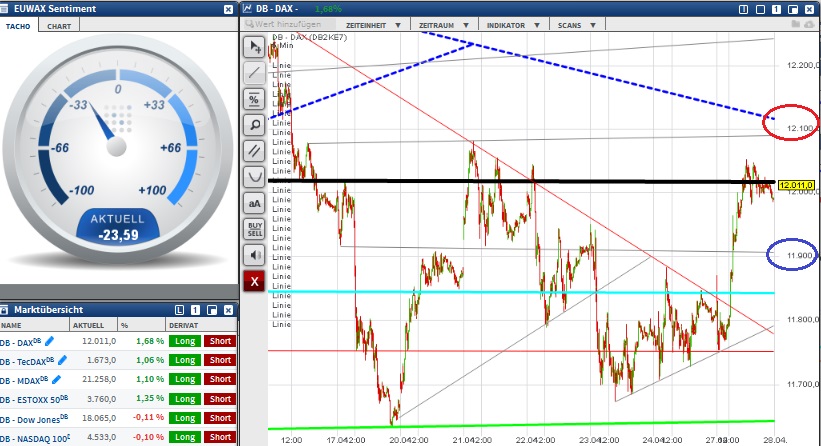
Task: Switch to the CHART tab in EUWAX Sentiment
Action: 59,26
